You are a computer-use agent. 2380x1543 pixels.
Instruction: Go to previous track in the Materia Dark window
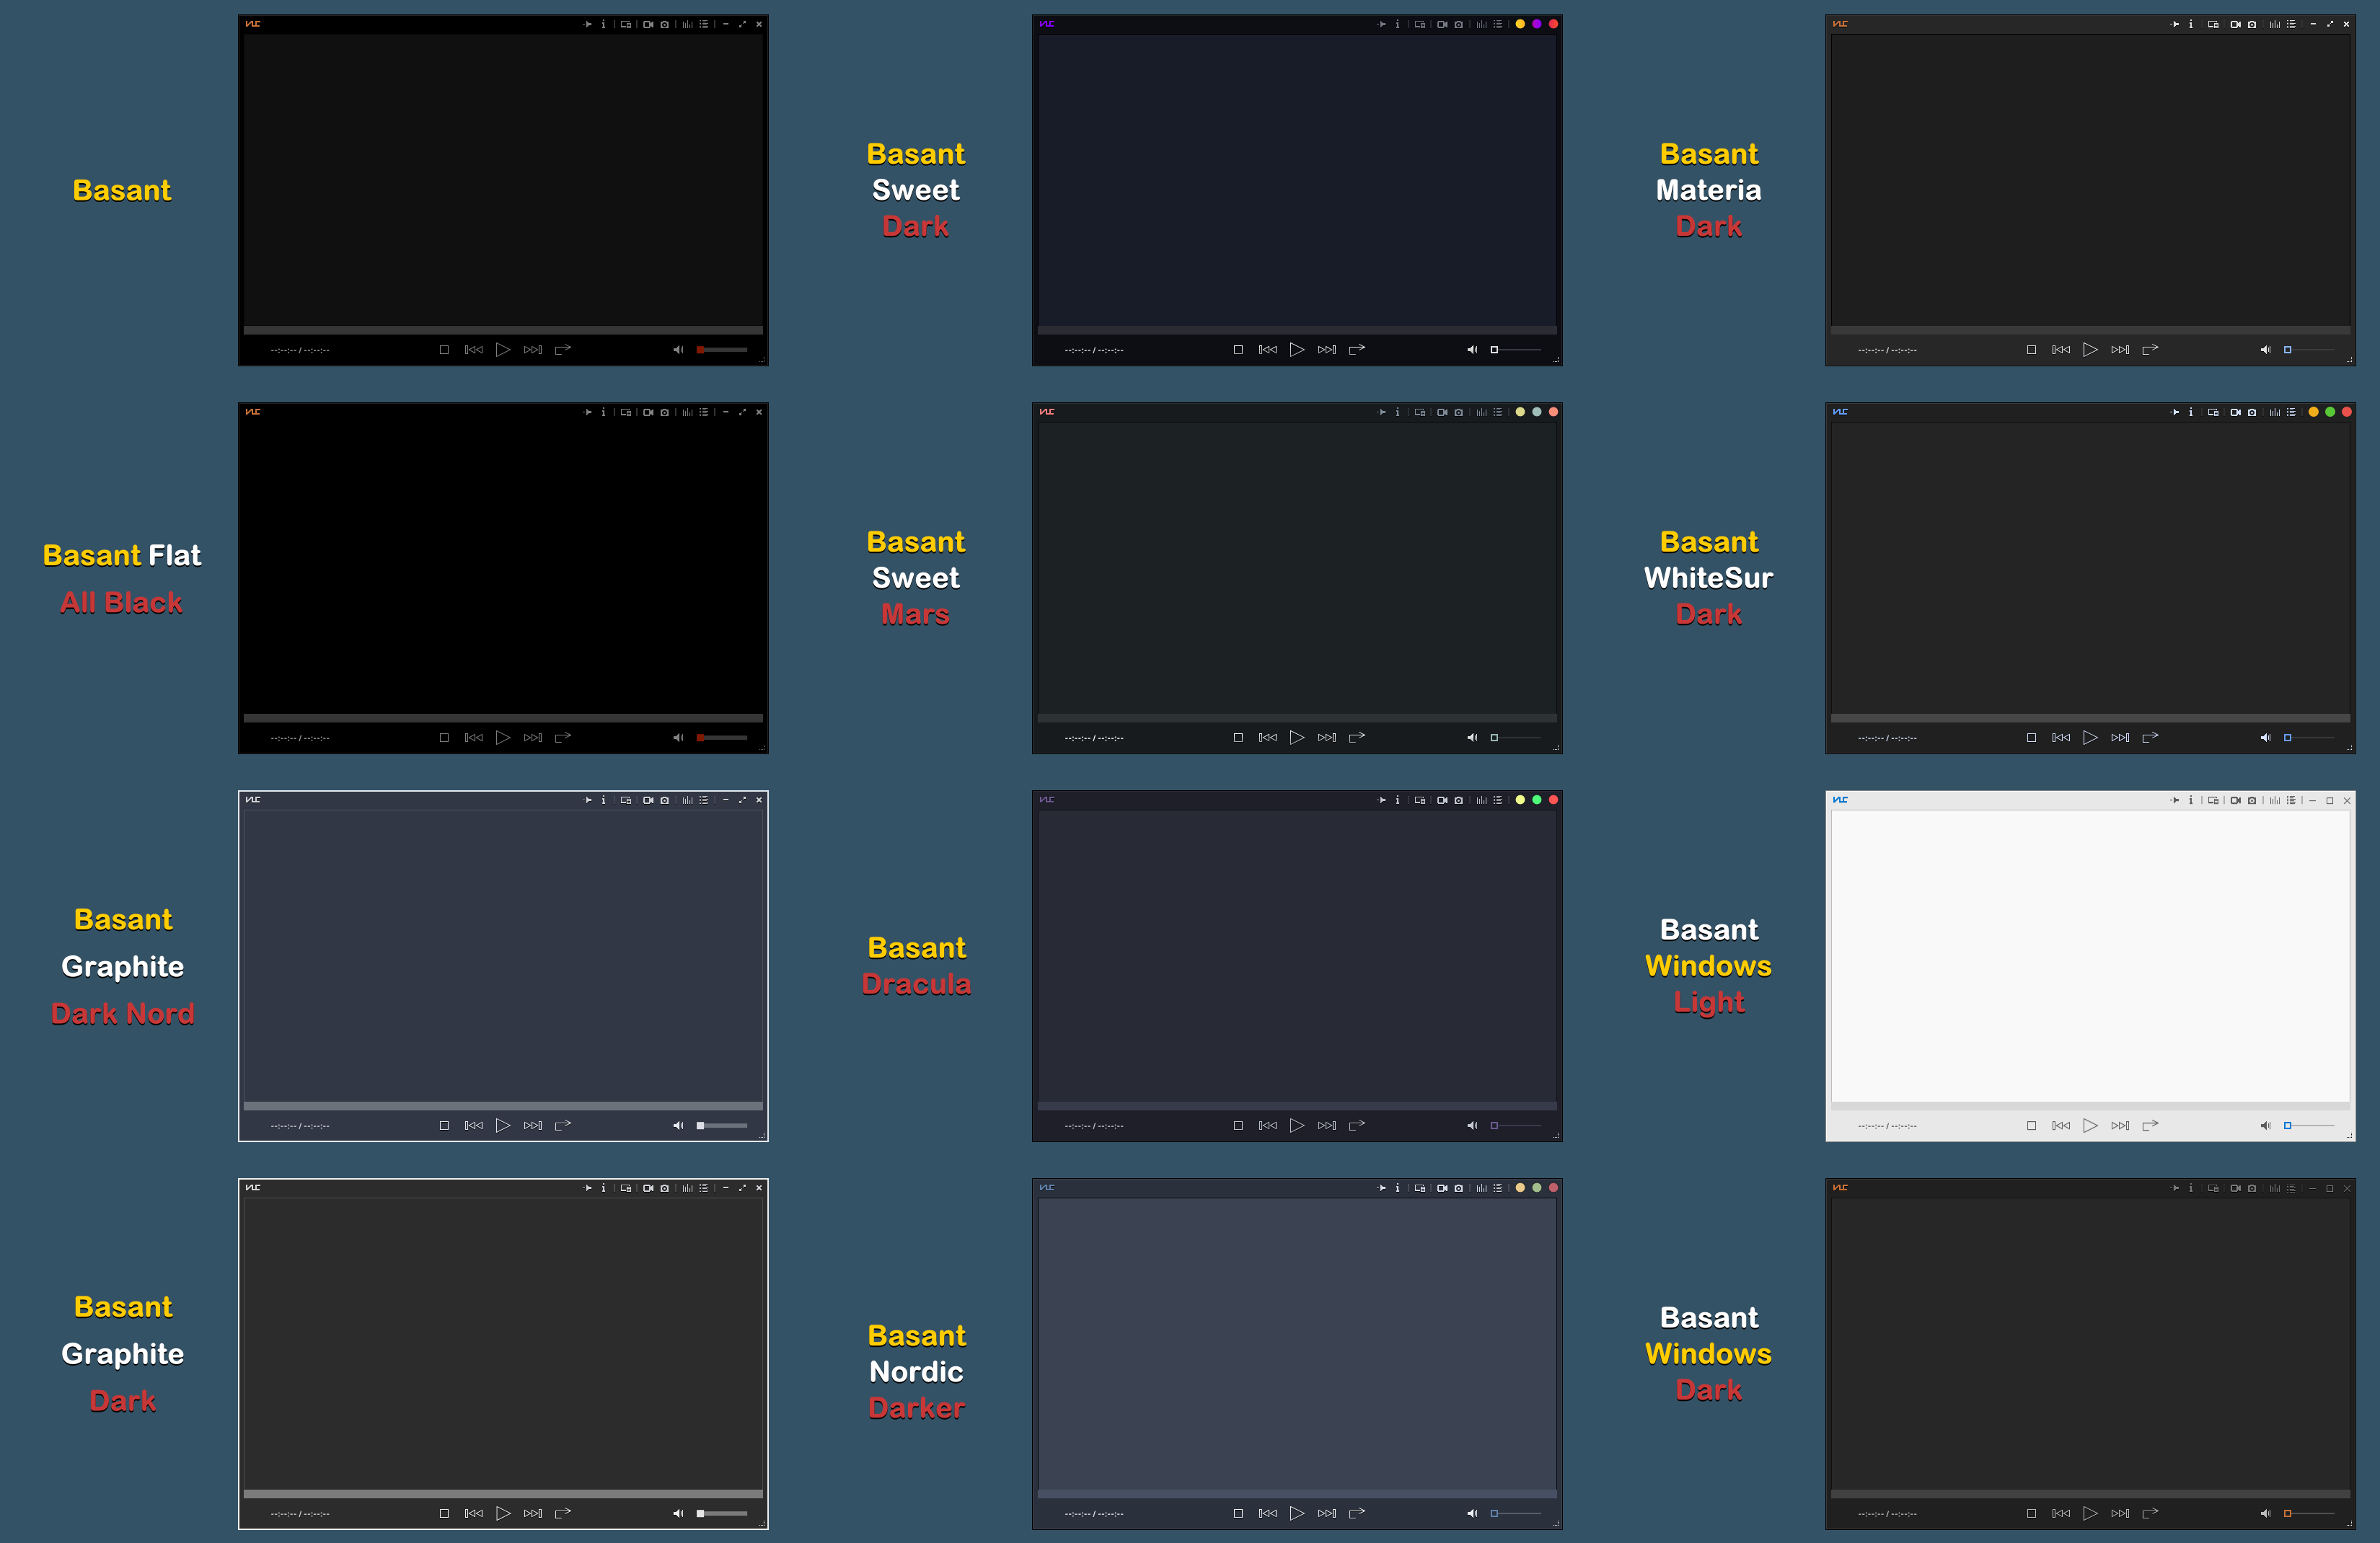click(2060, 349)
